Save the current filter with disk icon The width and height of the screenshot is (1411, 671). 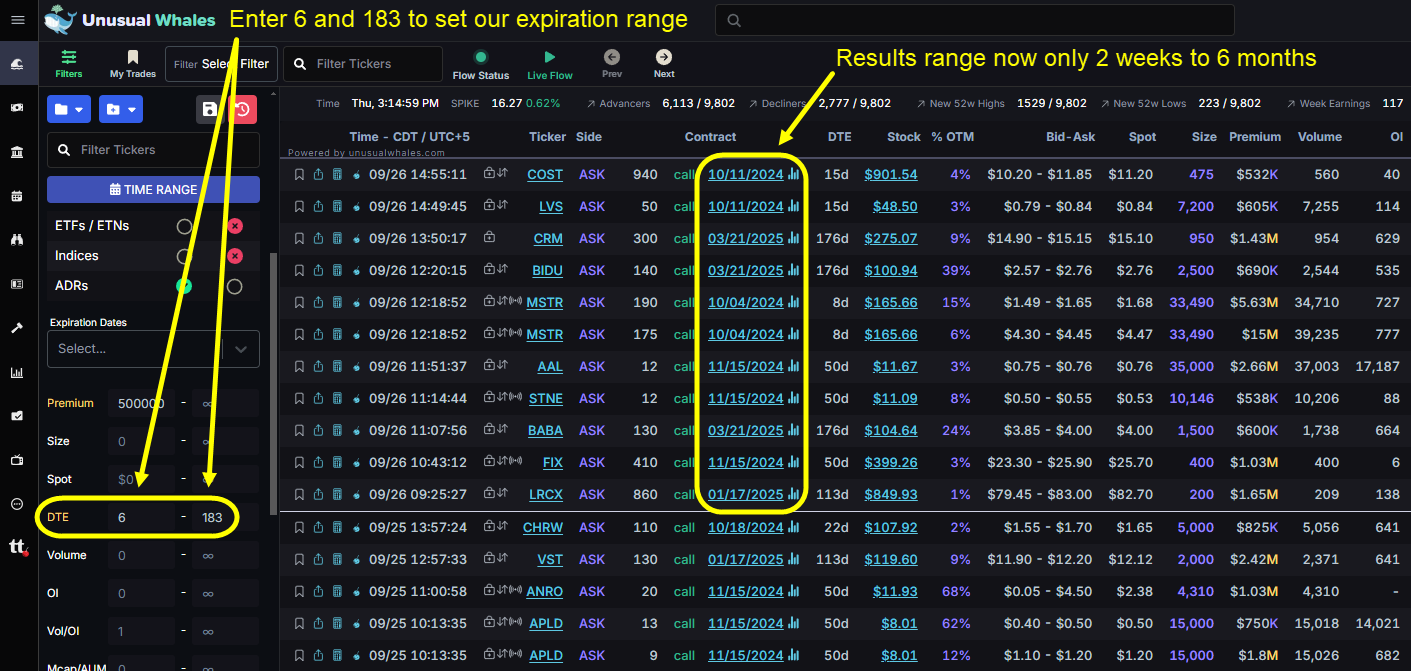click(210, 109)
